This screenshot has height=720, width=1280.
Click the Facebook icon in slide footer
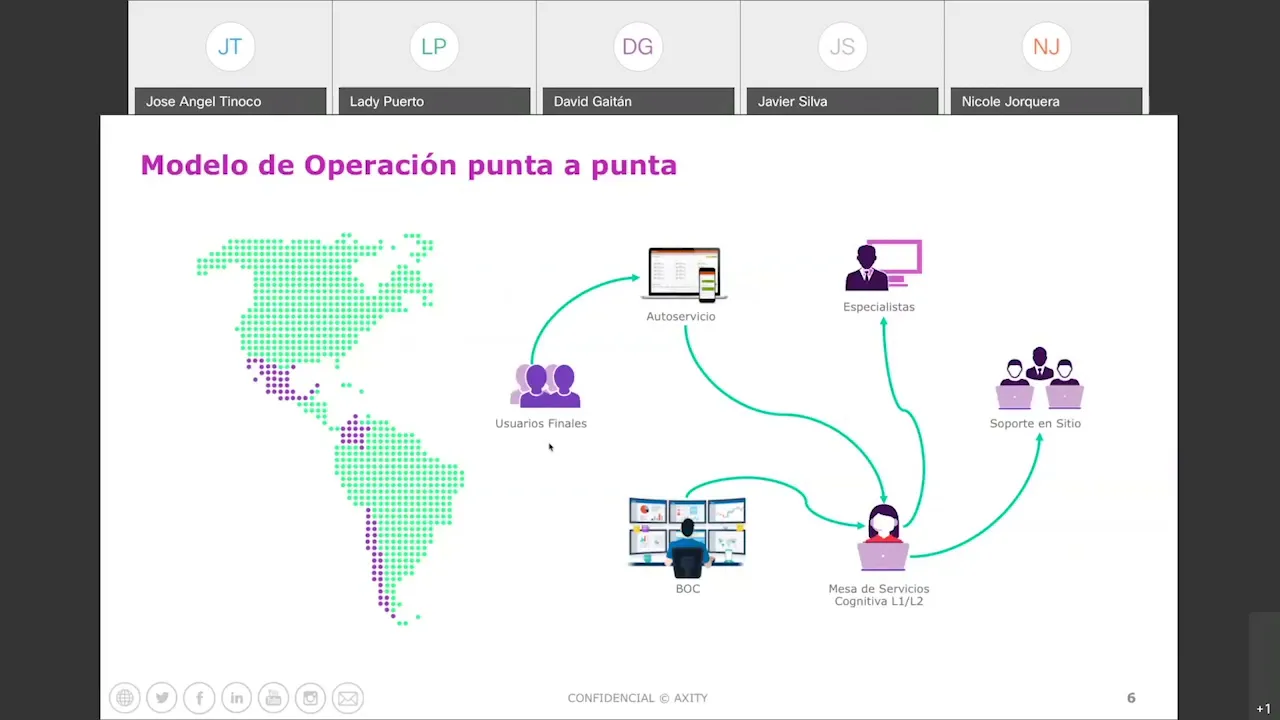click(199, 698)
